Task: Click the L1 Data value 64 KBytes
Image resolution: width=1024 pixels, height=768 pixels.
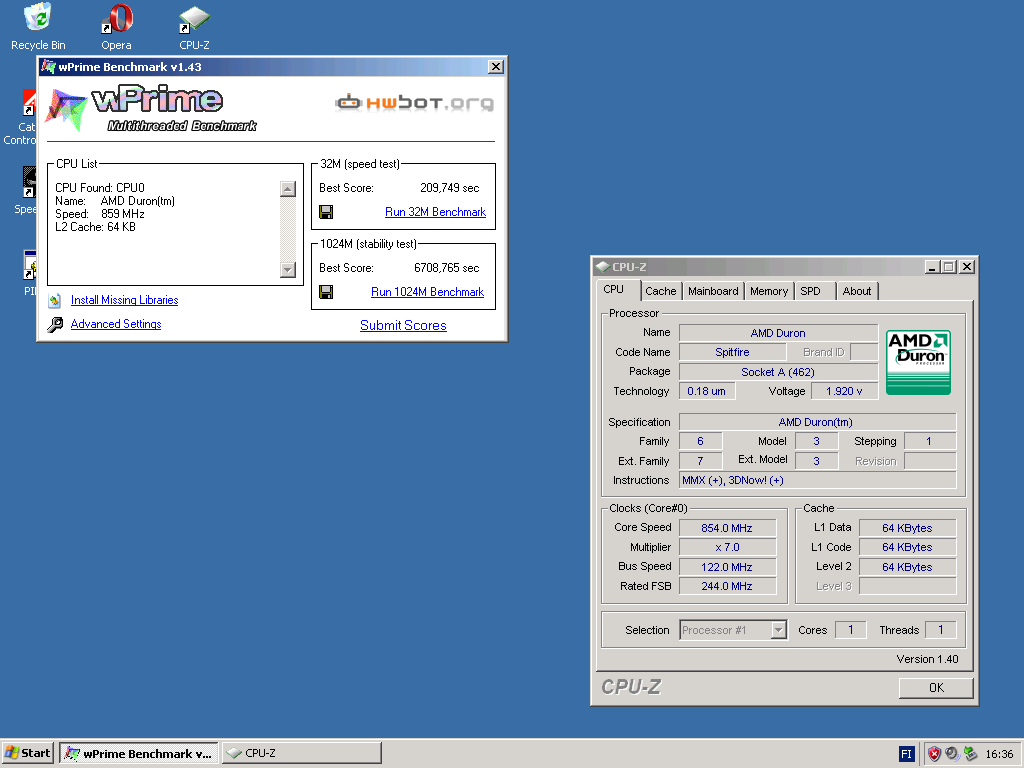Action: (x=907, y=528)
